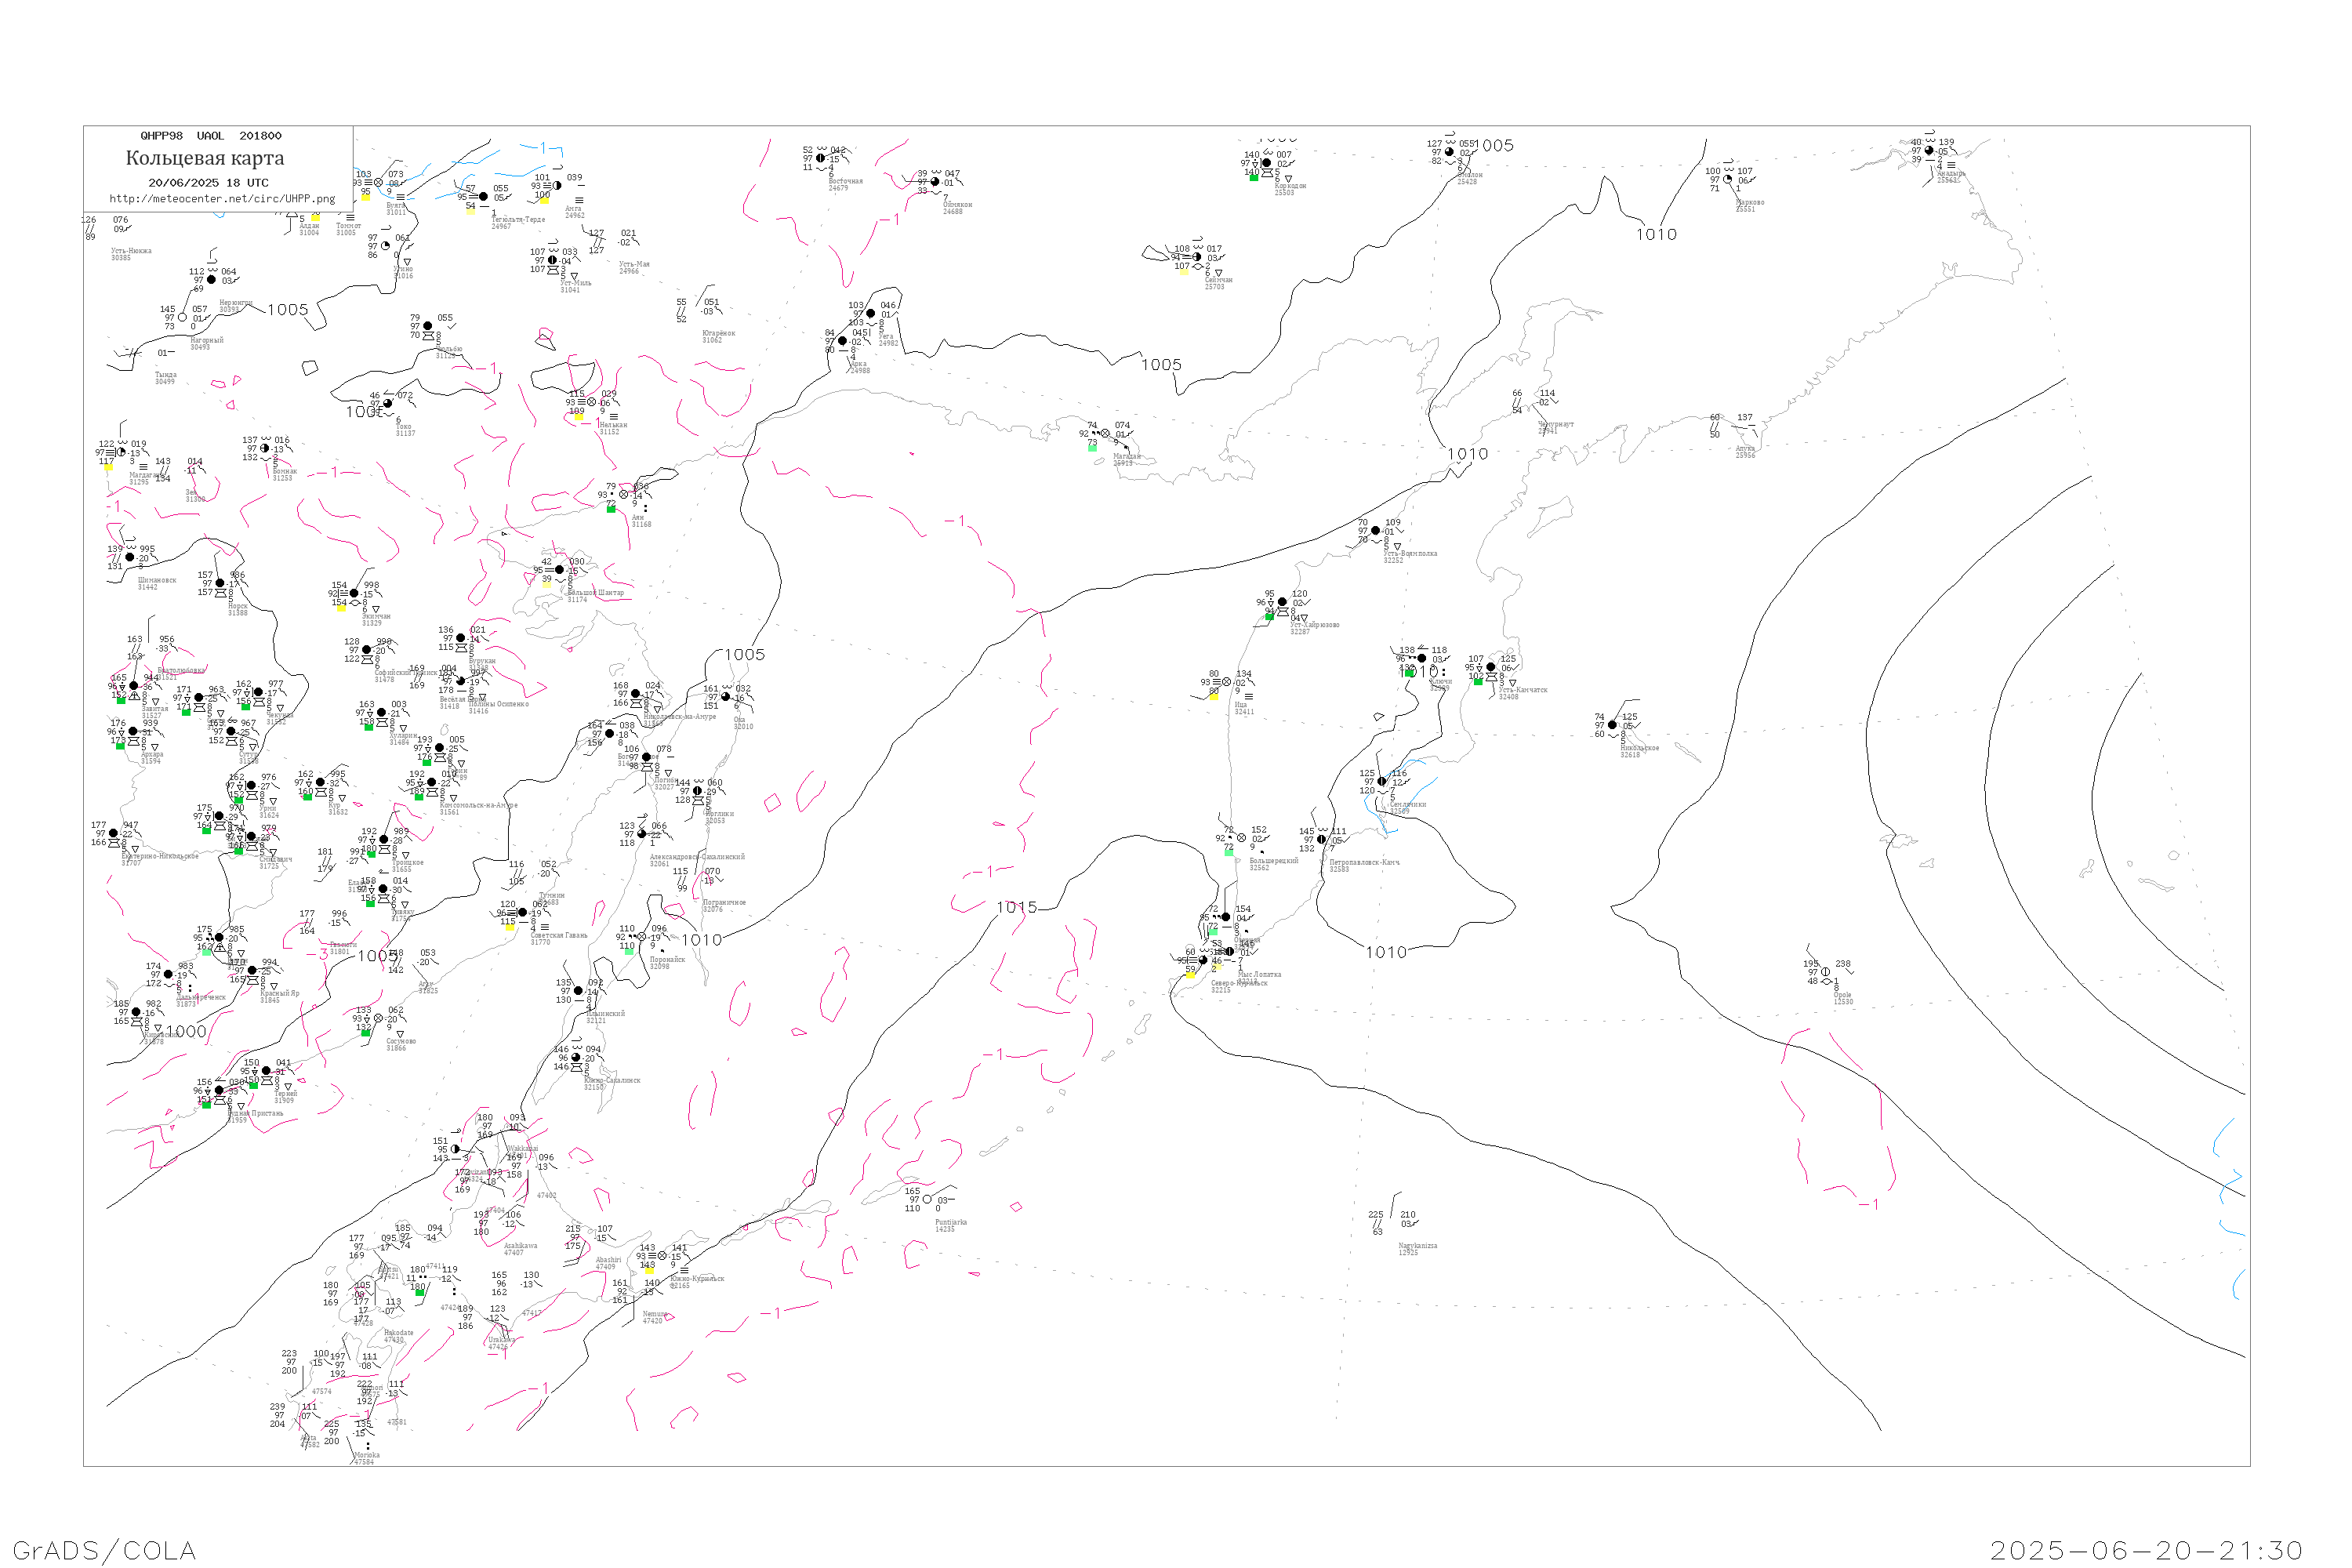The image size is (2352, 1568).
Task: Click the Opole 12530 station circle symbol
Action: (1825, 972)
